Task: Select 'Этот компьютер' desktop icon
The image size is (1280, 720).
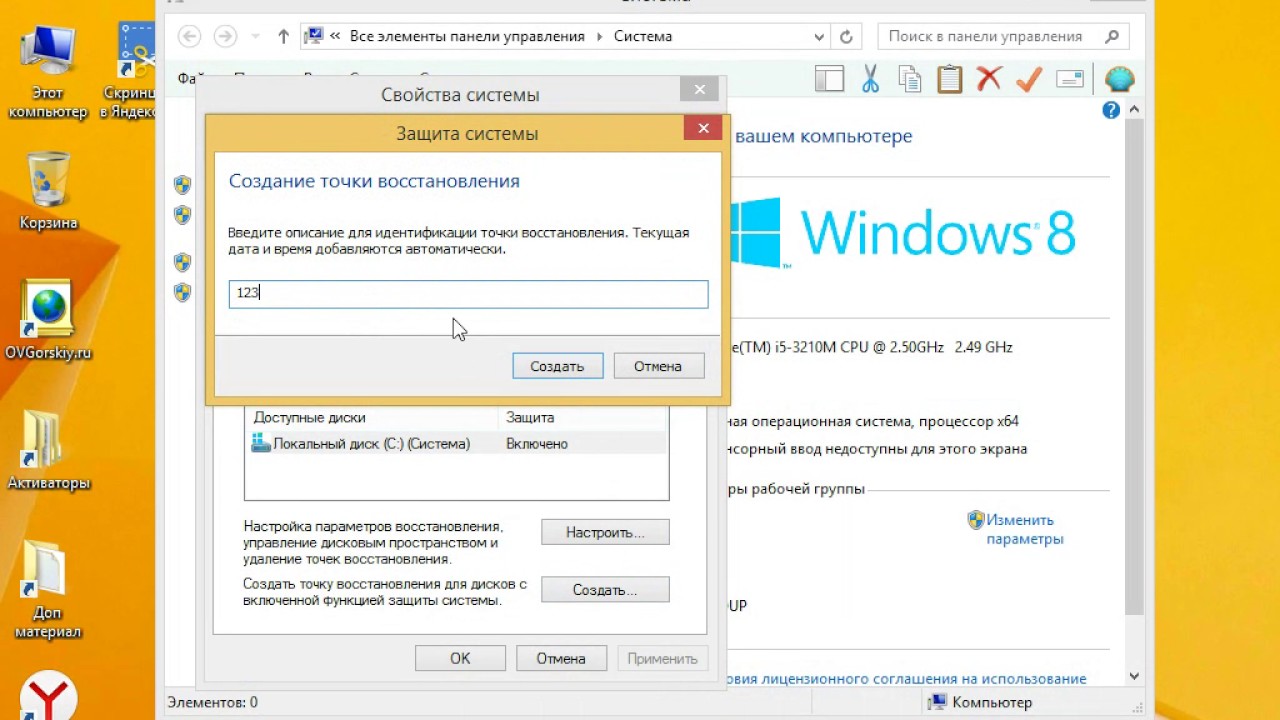Action: pyautogui.click(x=48, y=72)
